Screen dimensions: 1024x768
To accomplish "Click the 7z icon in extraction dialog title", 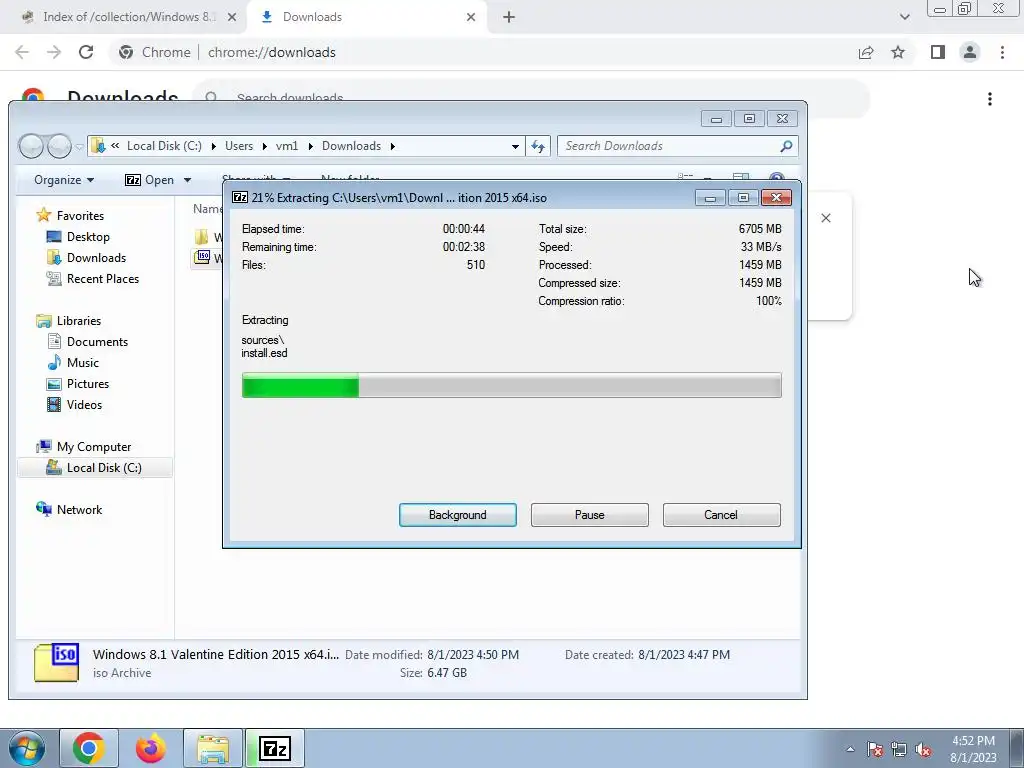I will pyautogui.click(x=240, y=197).
